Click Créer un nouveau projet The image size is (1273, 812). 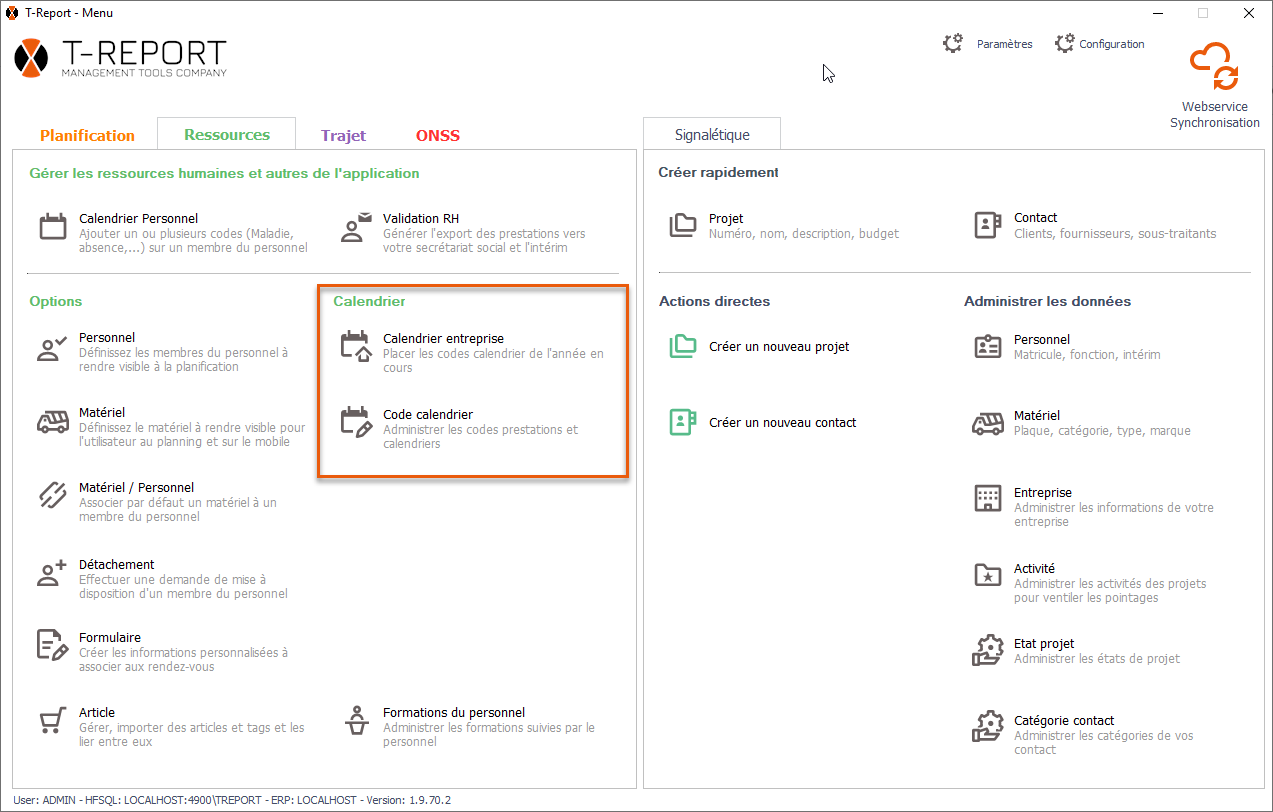tap(778, 346)
